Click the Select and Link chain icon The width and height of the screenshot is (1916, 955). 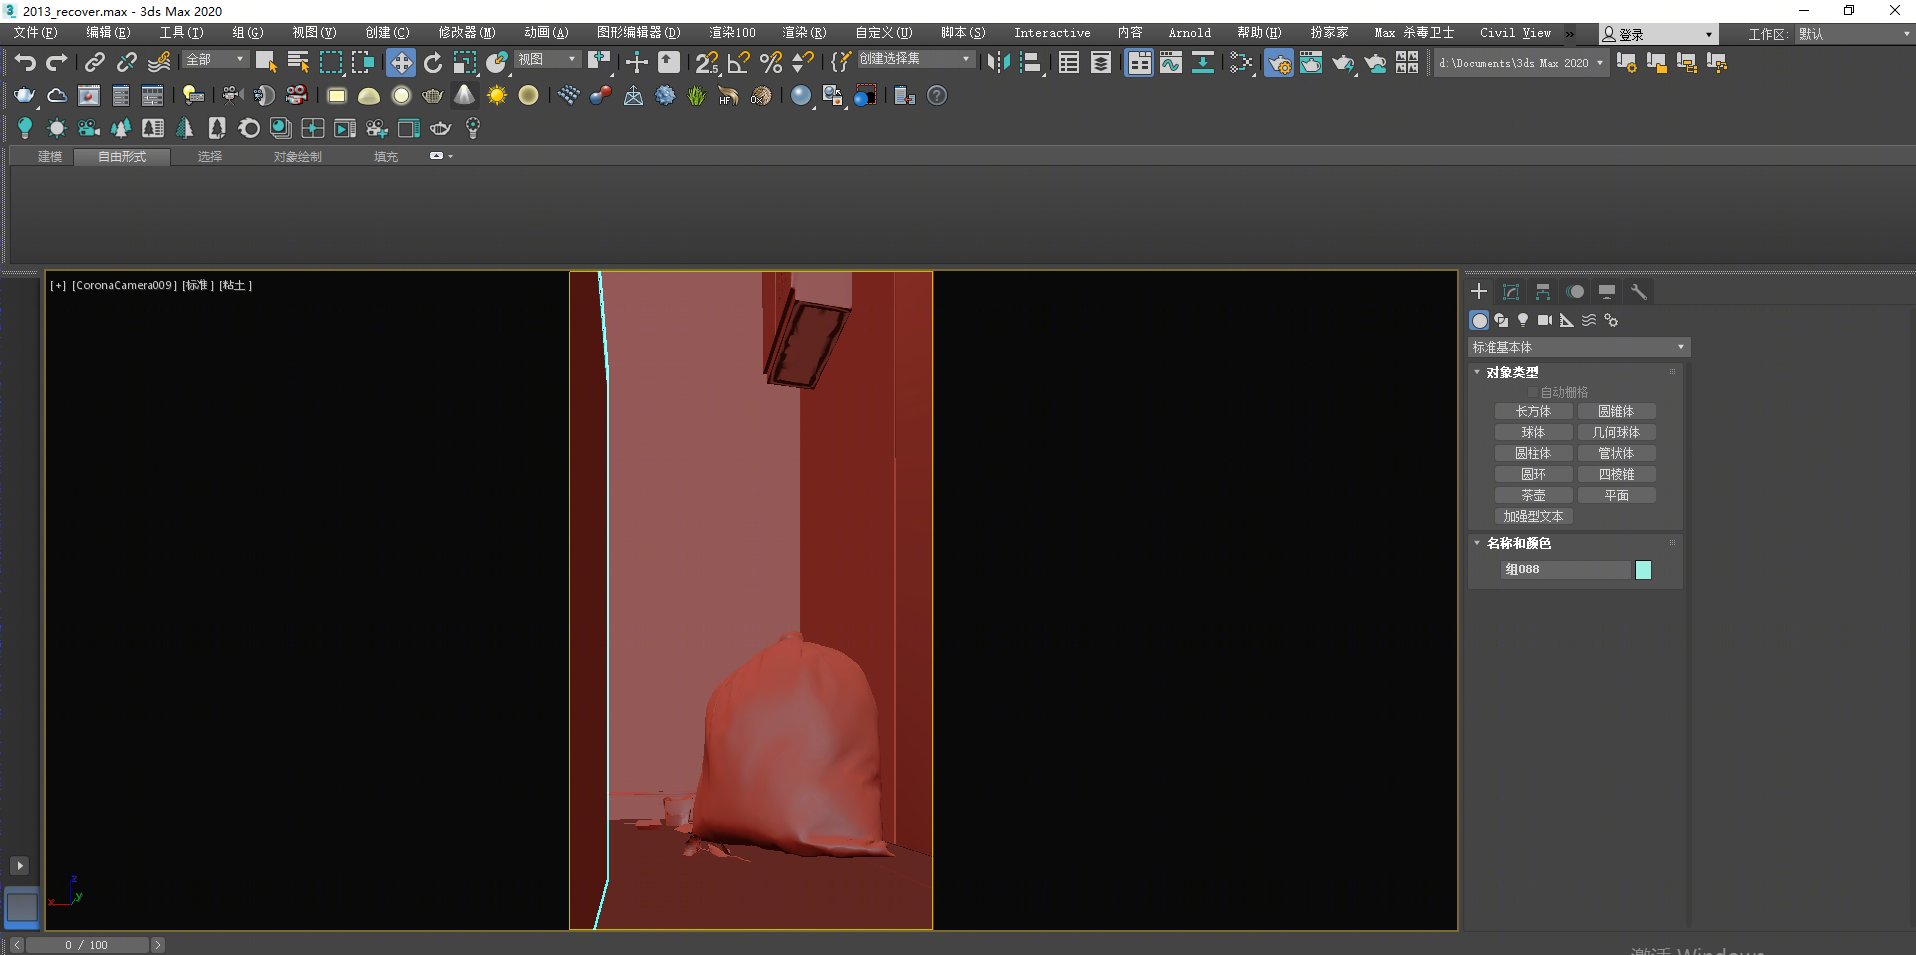94,63
